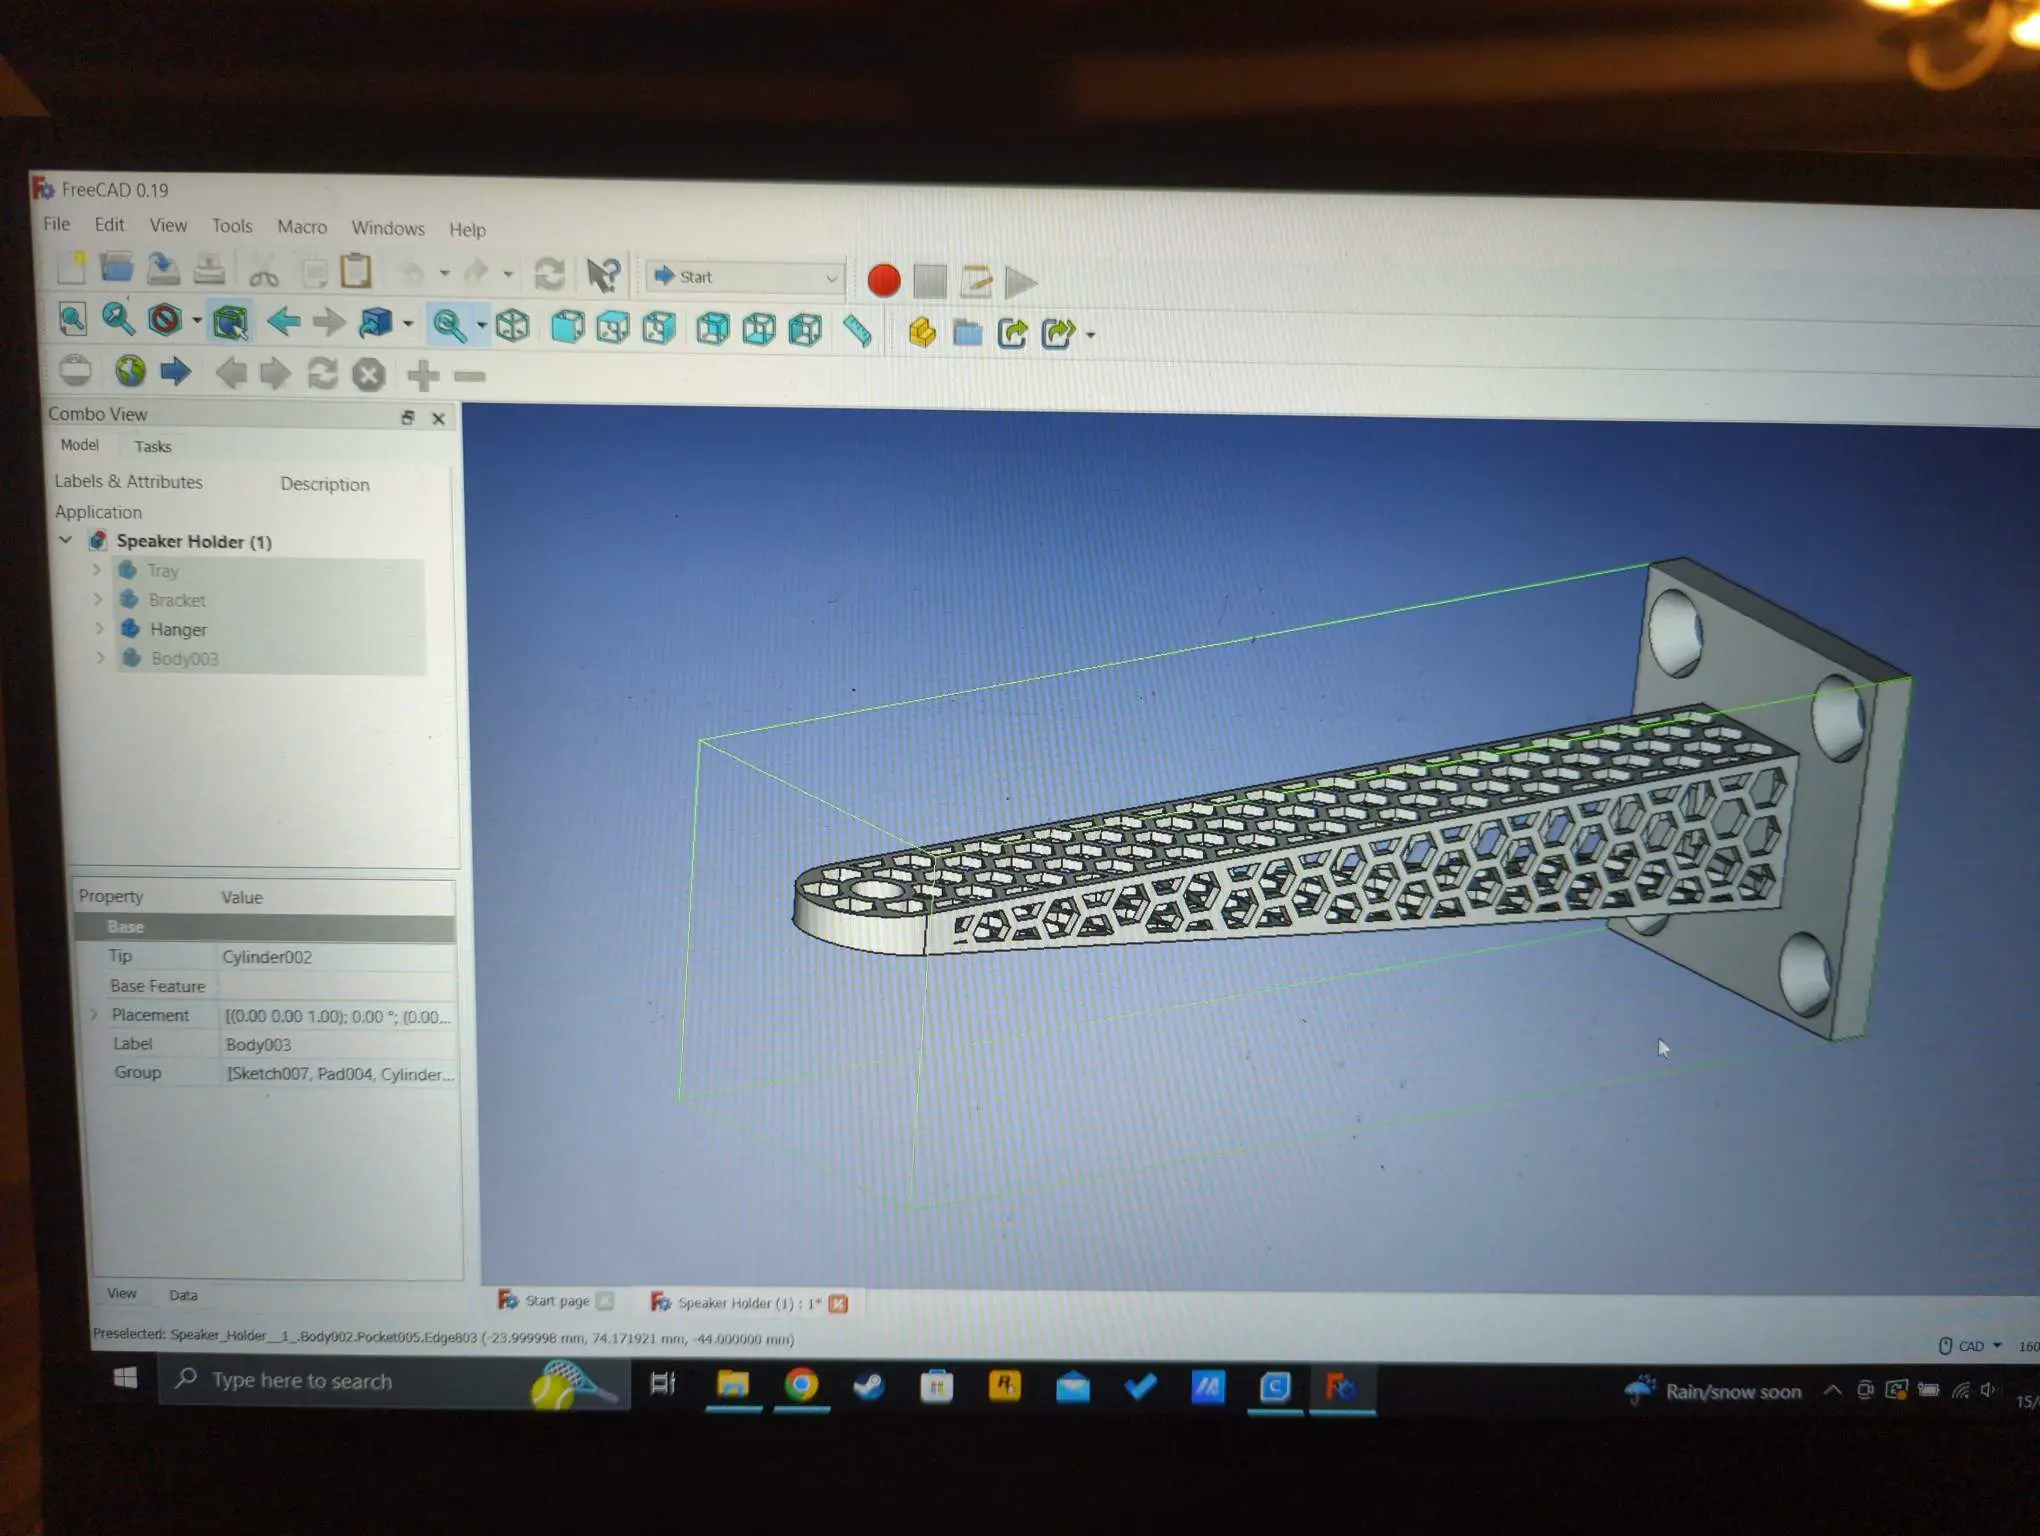The width and height of the screenshot is (2040, 1536).
Task: Switch to the Tasks tab
Action: point(153,446)
